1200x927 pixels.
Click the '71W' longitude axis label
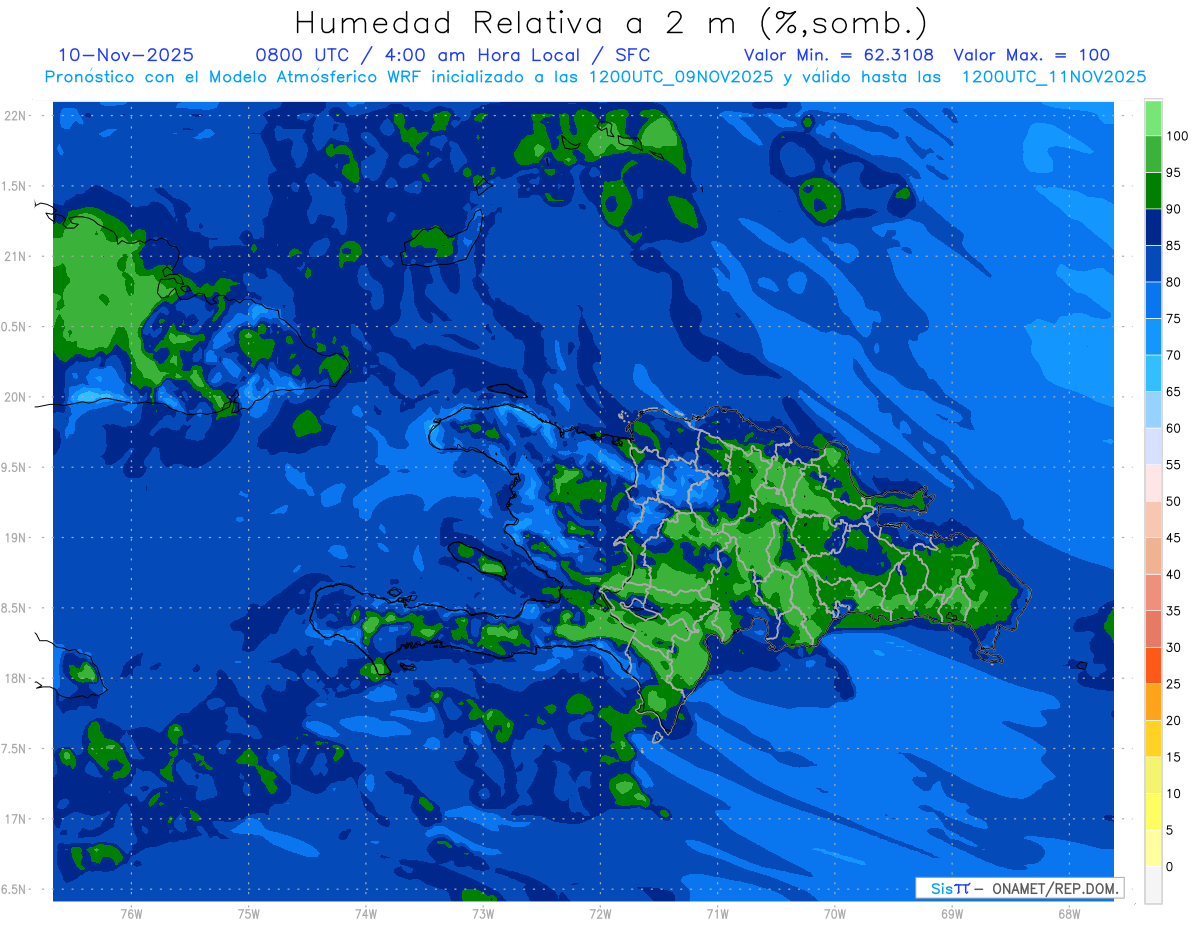(717, 914)
